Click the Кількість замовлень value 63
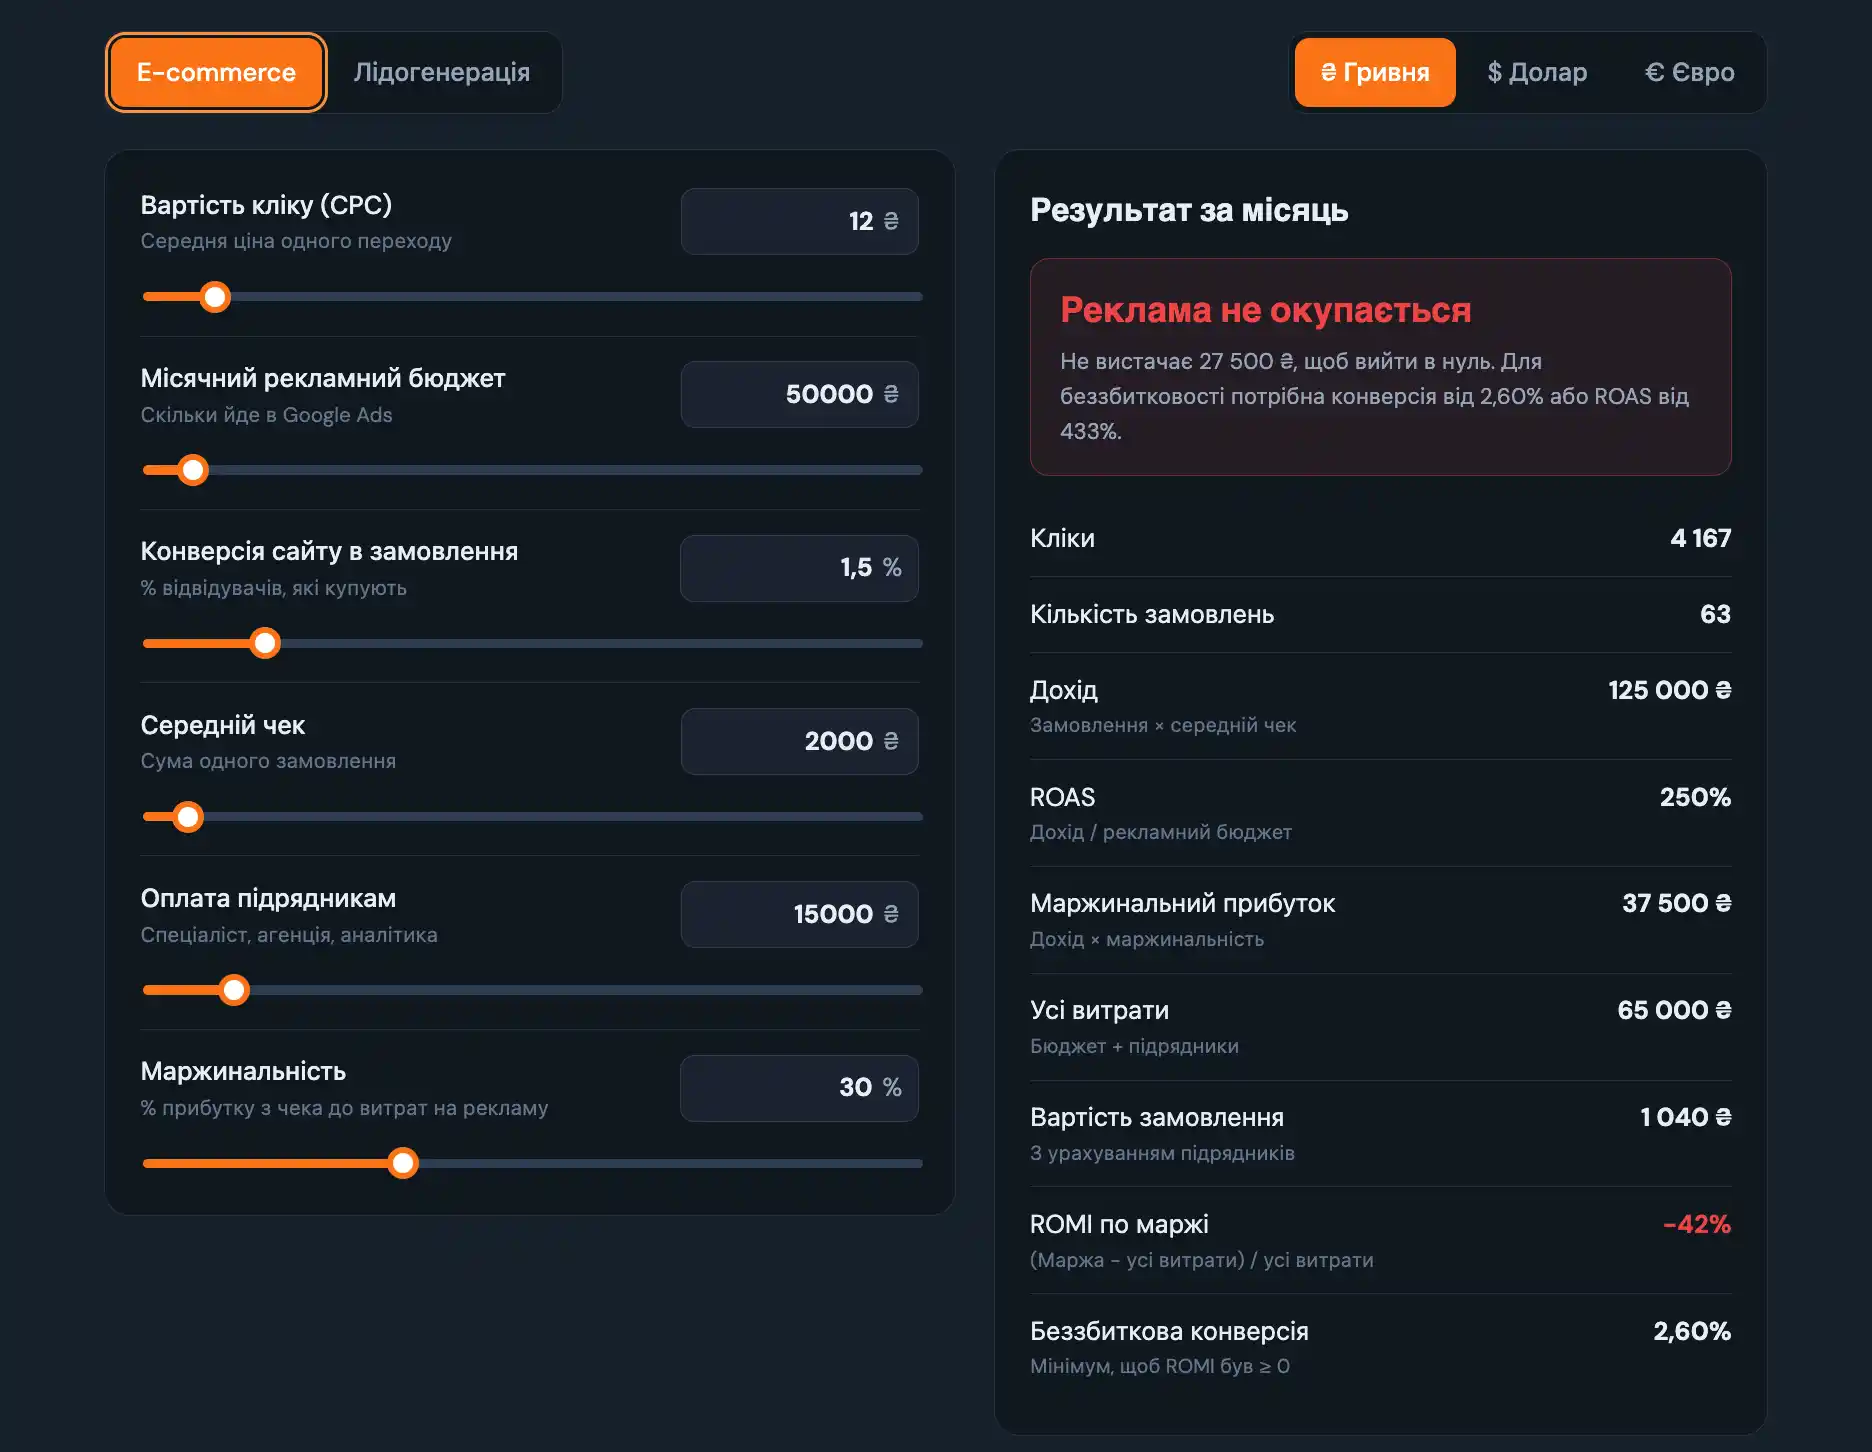The width and height of the screenshot is (1872, 1452). (1715, 614)
